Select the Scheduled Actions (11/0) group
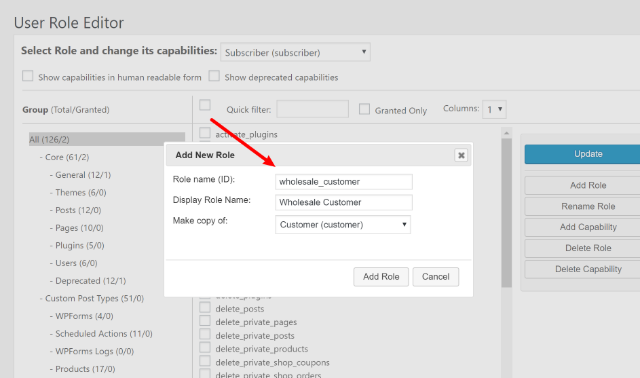 pyautogui.click(x=104, y=334)
